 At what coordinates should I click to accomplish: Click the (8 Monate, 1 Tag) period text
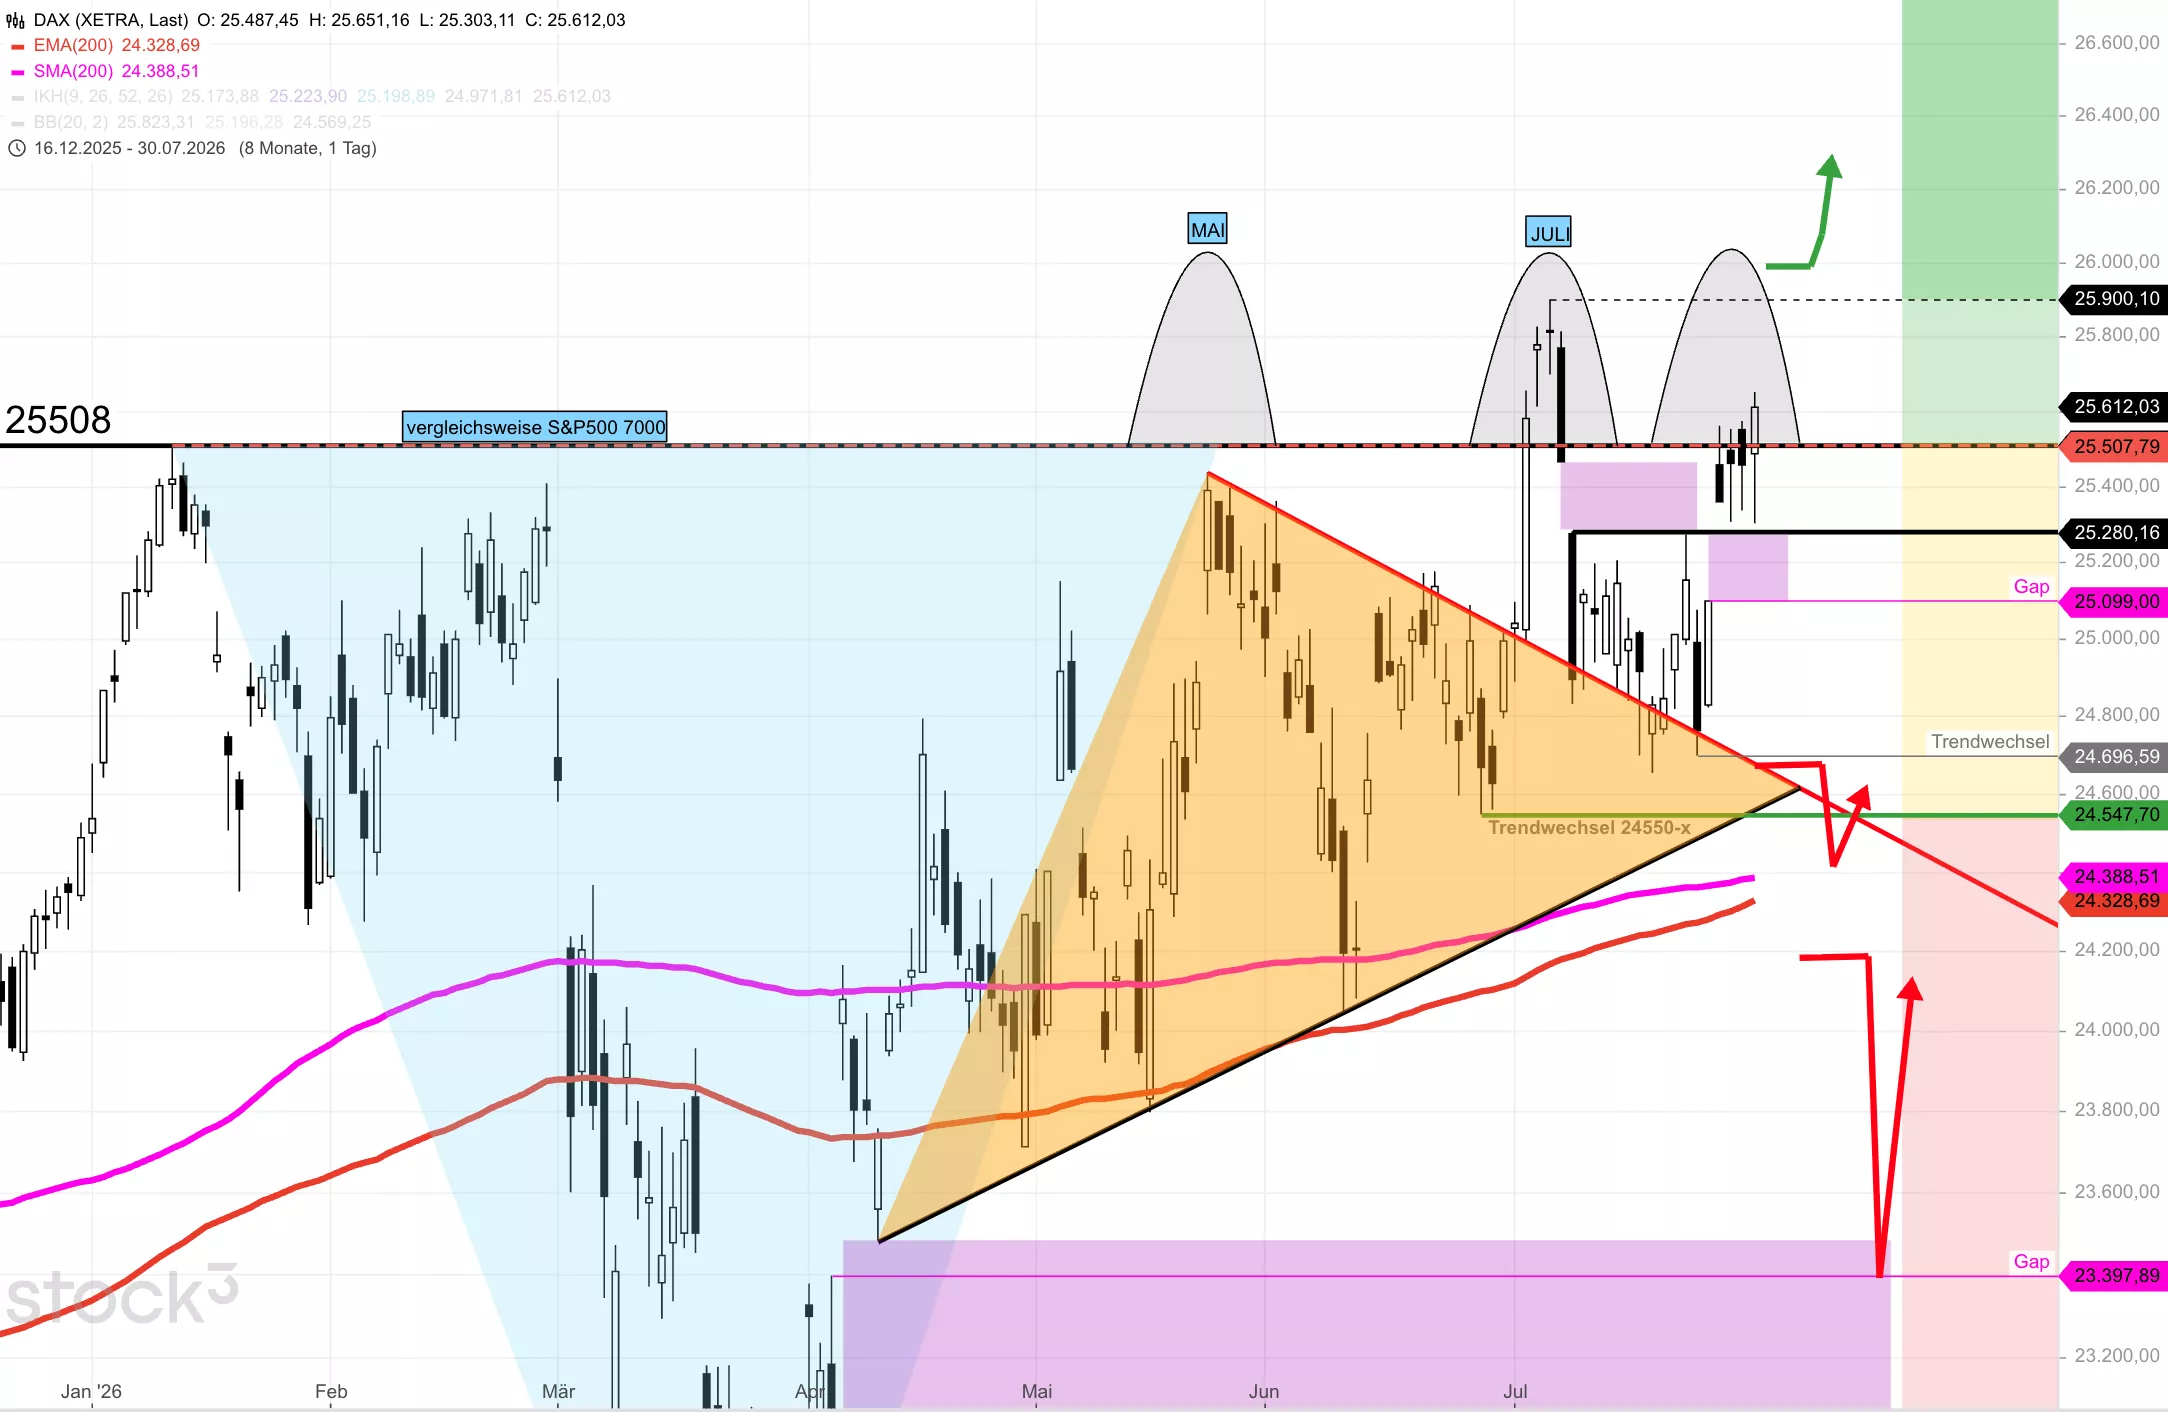point(308,148)
